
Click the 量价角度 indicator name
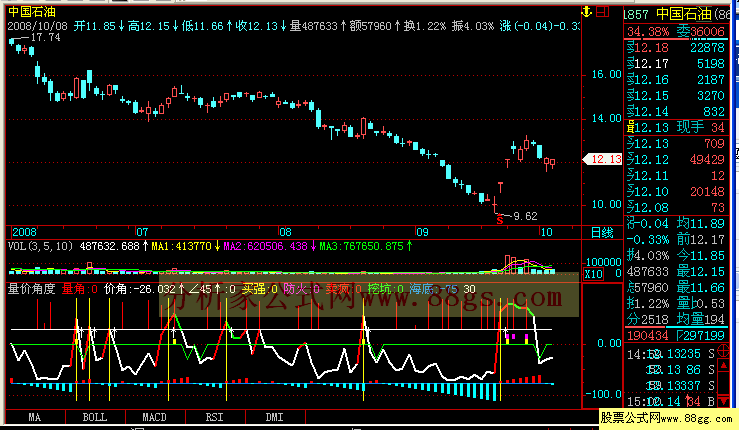(x=32, y=289)
